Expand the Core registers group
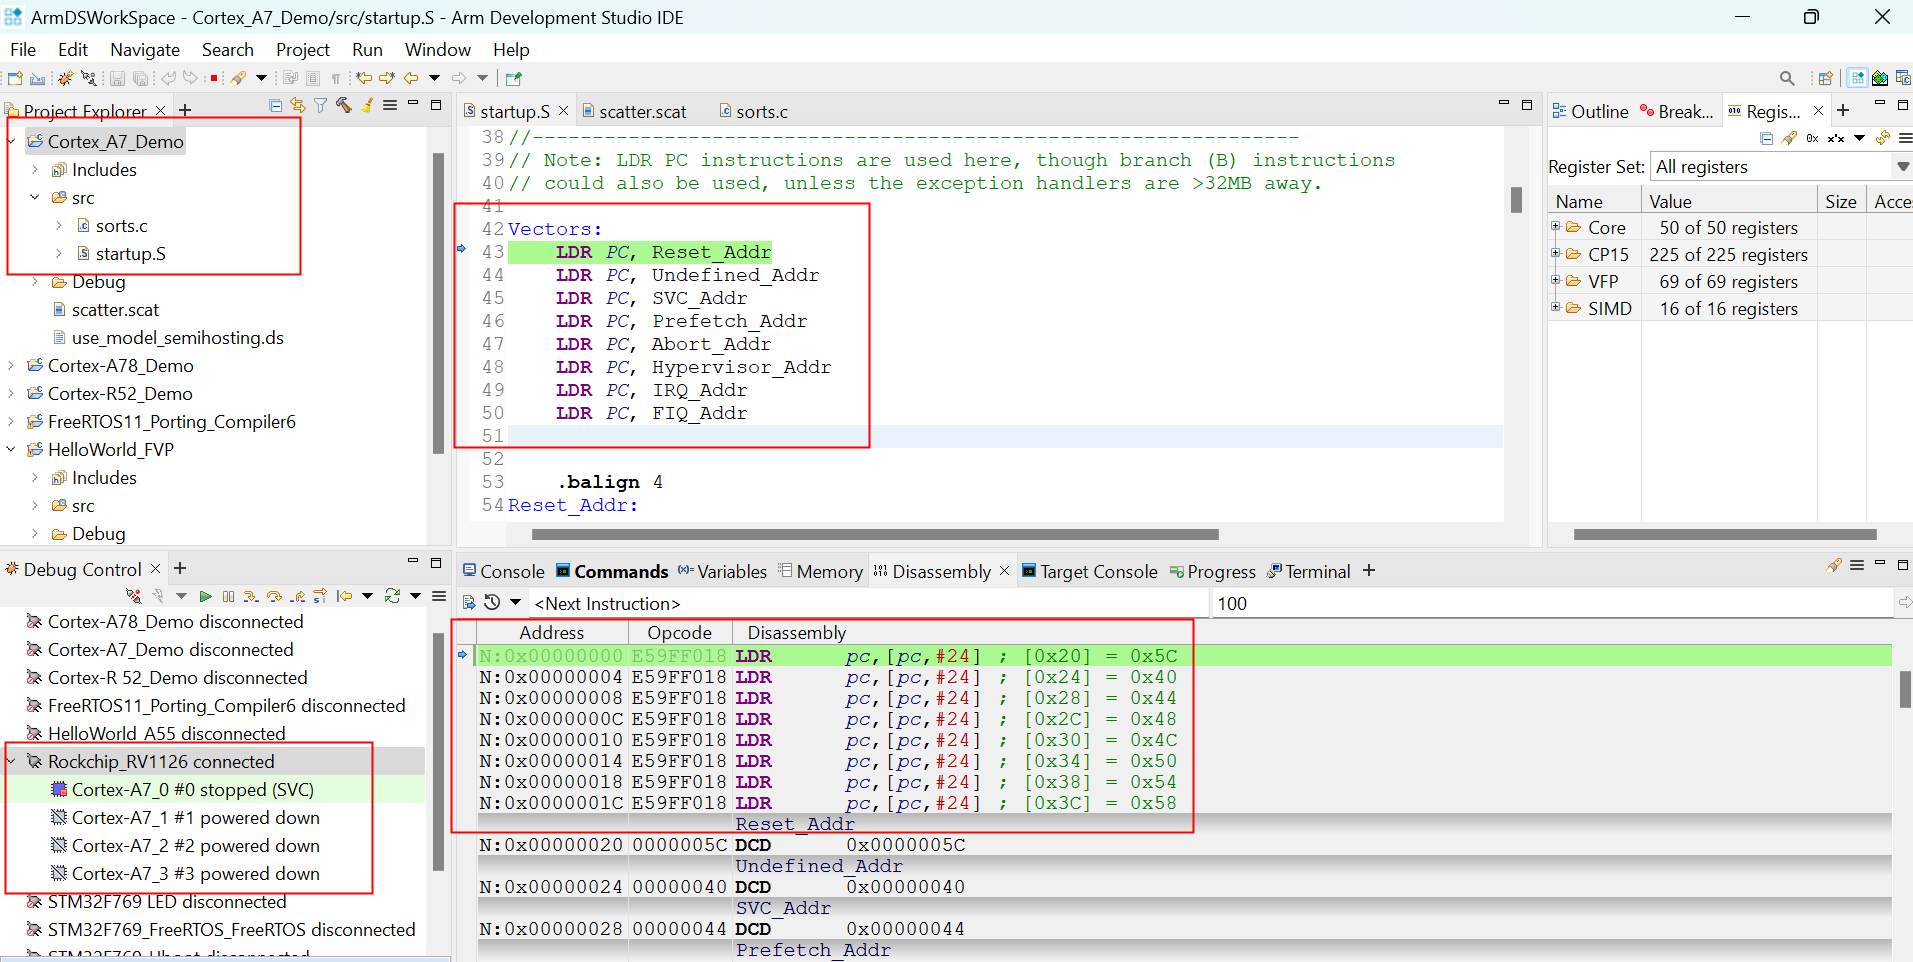1913x962 pixels. 1556,227
